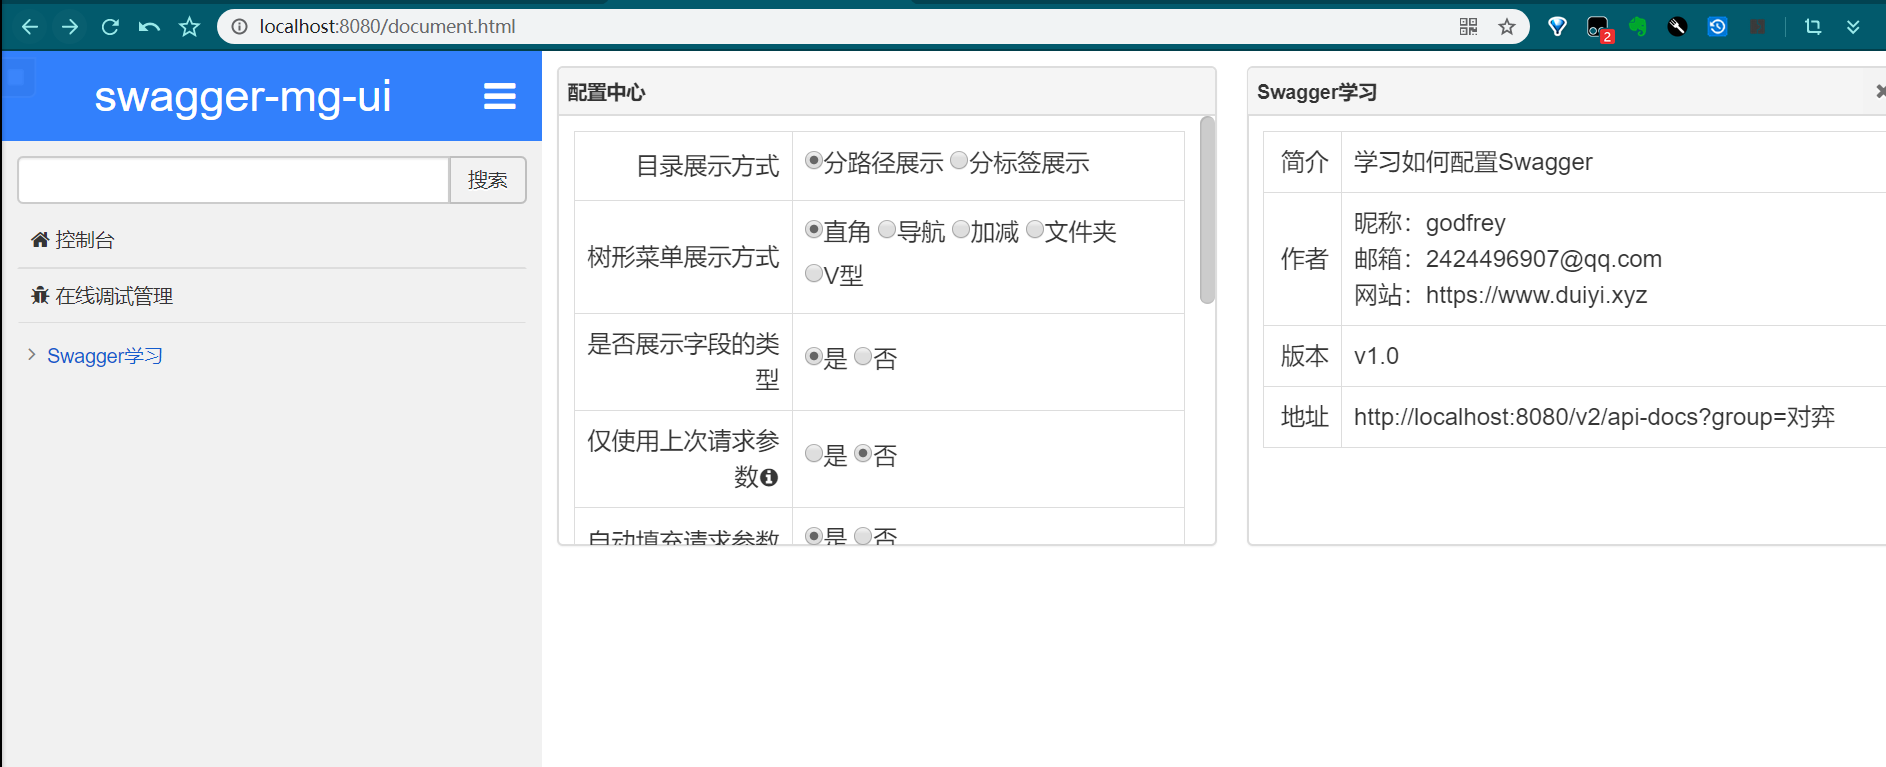
Task: Open the blue circular clock extension icon
Action: point(1717,27)
